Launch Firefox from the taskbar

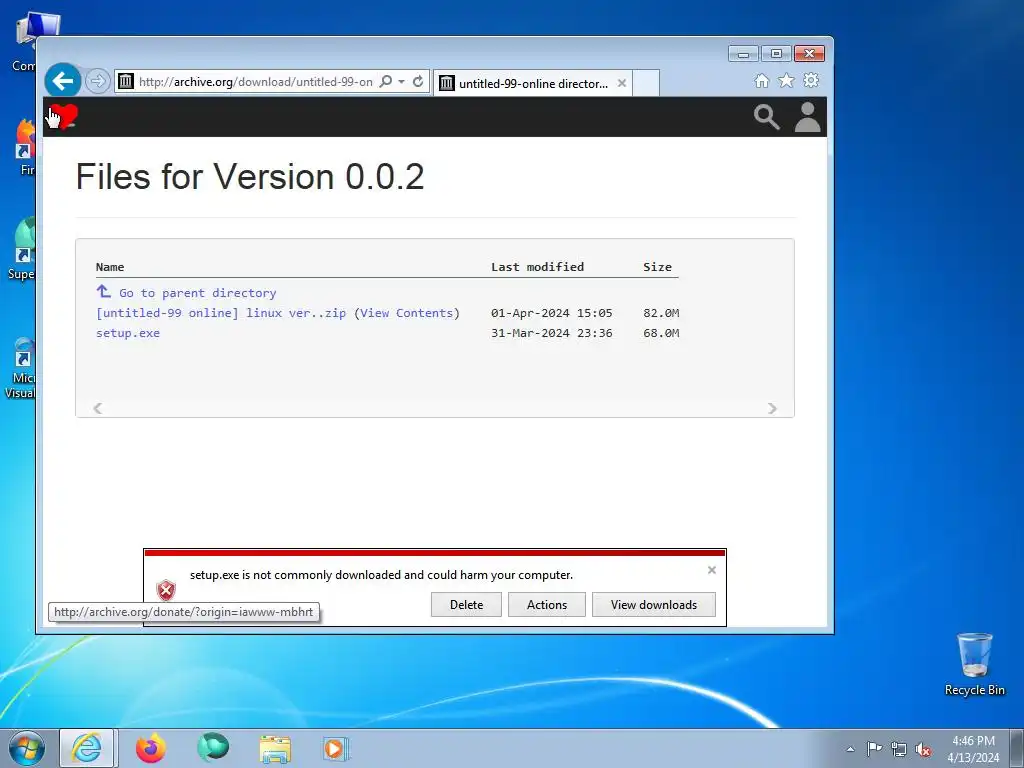click(x=151, y=748)
